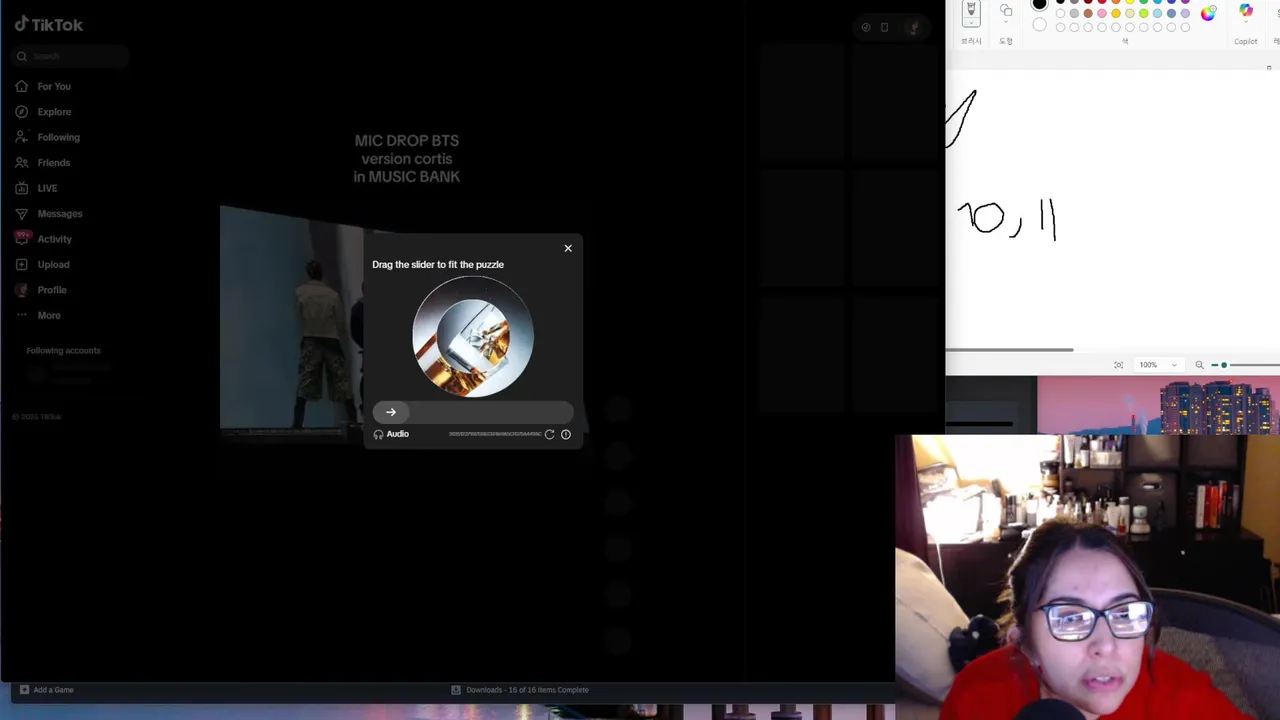Click Add a Game at bottom
This screenshot has height=720, width=1280.
46,690
